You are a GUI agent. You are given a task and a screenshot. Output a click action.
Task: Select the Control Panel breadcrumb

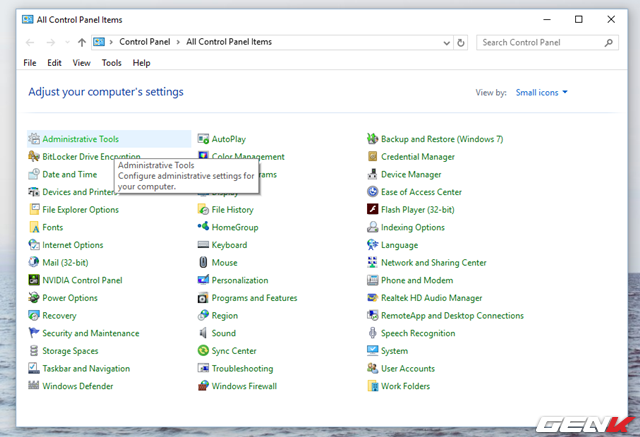[145, 42]
